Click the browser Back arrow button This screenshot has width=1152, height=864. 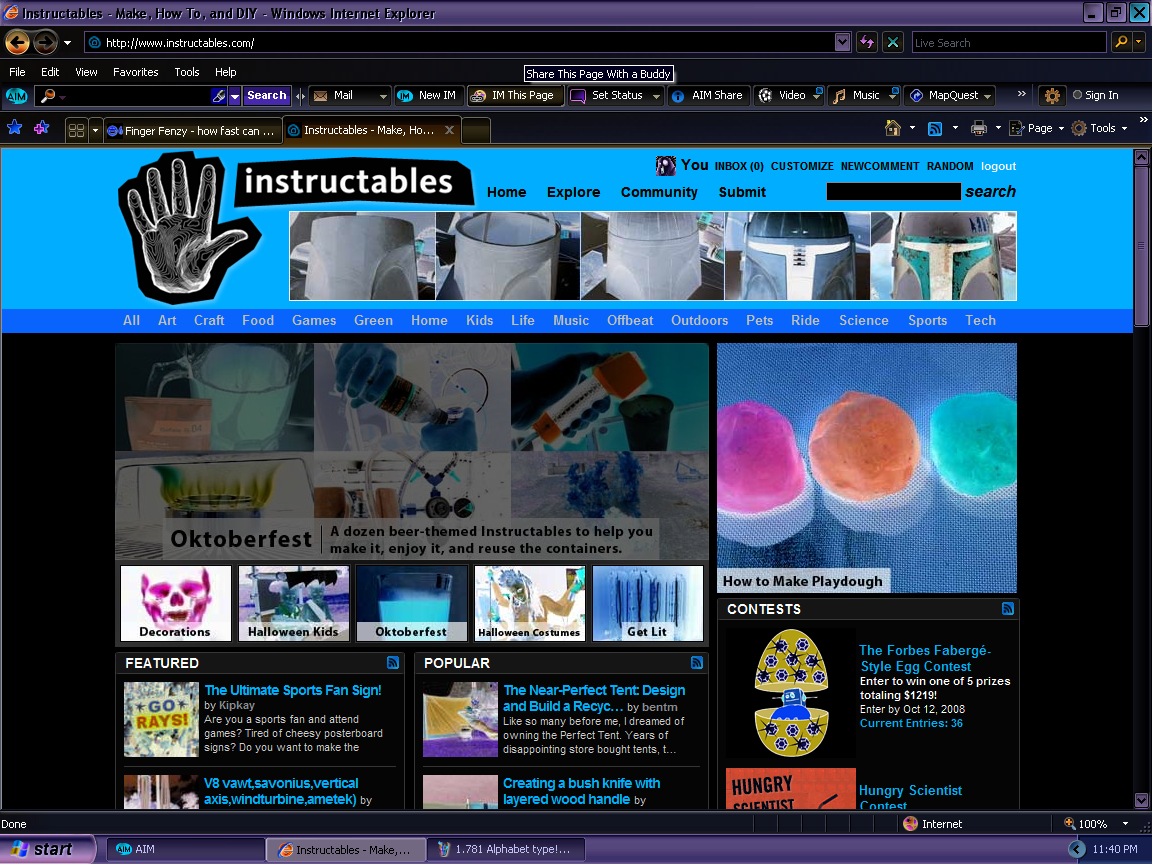coord(18,43)
